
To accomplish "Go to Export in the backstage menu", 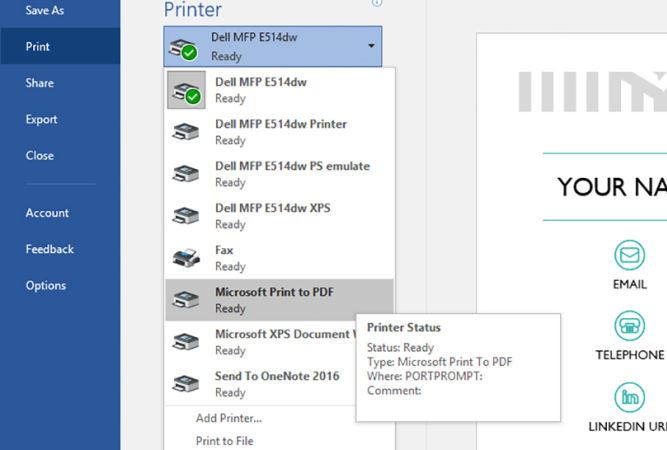I will [x=41, y=119].
